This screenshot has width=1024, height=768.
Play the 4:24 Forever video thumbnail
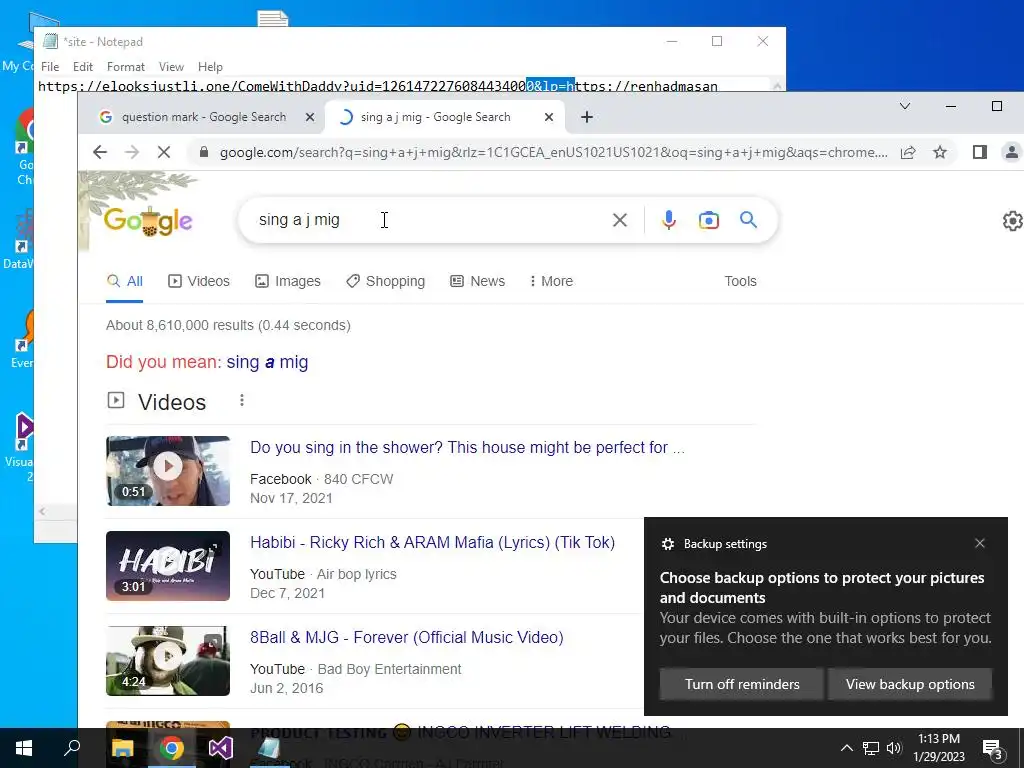pos(168,661)
